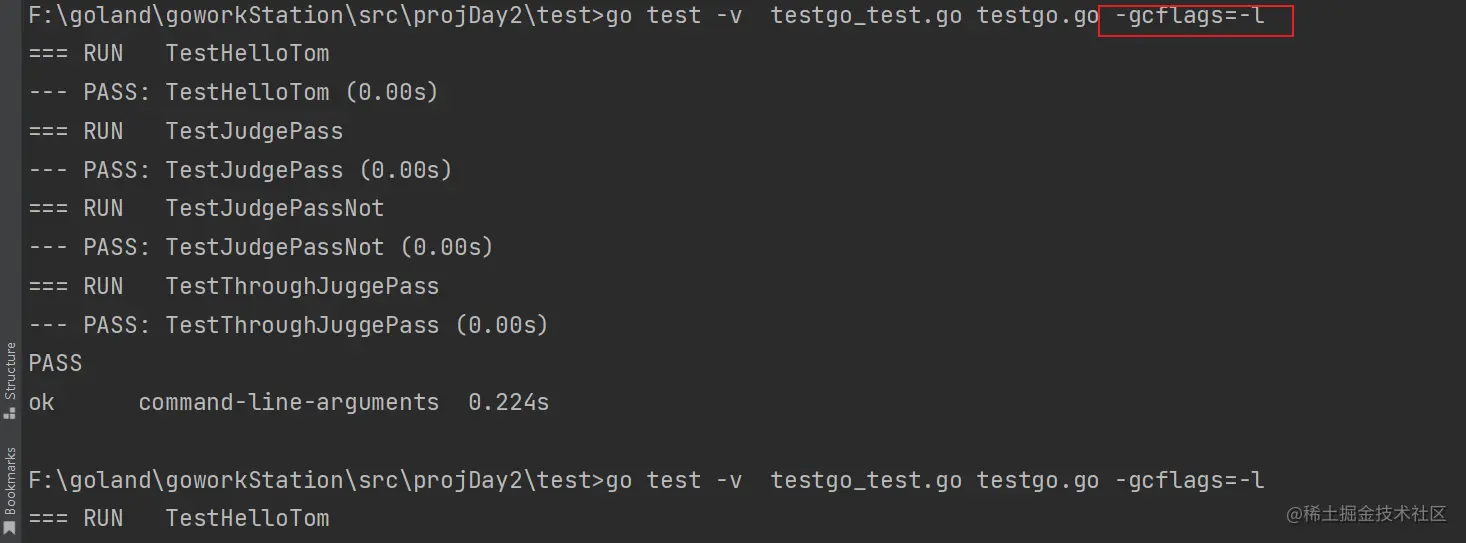The image size is (1466, 543).
Task: Open the Structure side tab label
Action: tap(10, 372)
